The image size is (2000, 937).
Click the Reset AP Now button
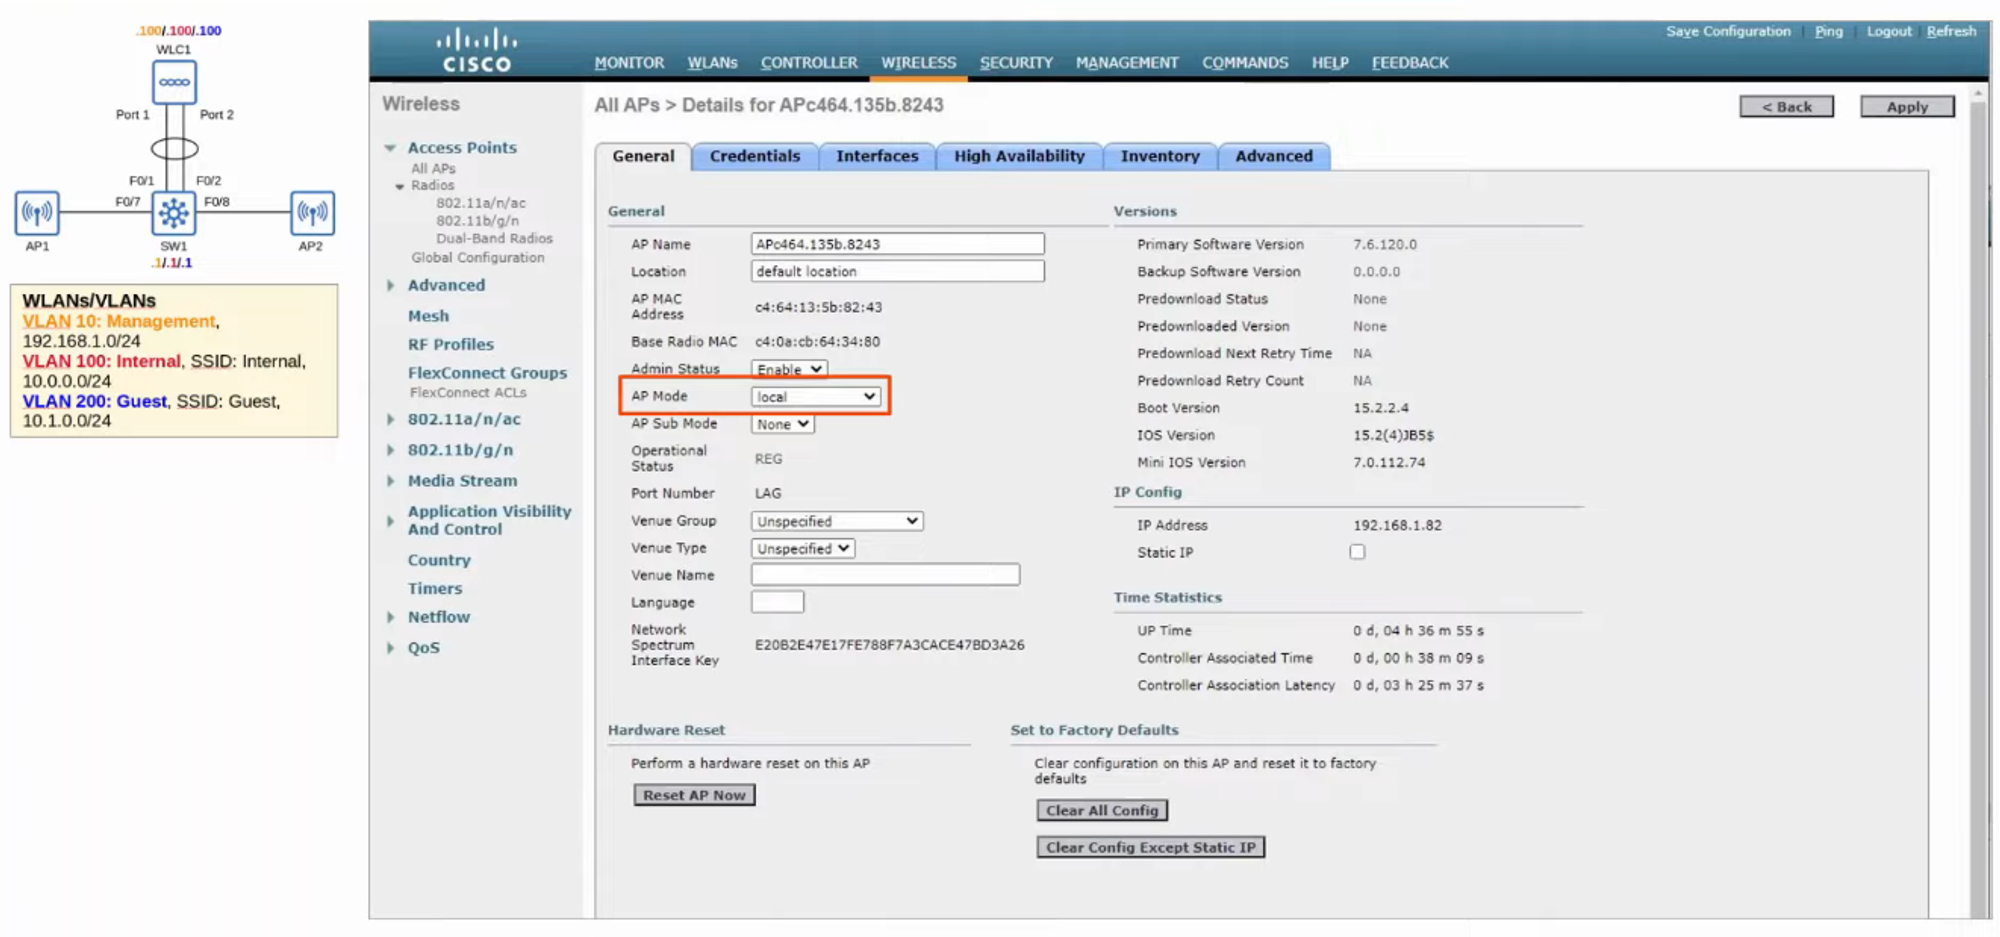click(694, 795)
